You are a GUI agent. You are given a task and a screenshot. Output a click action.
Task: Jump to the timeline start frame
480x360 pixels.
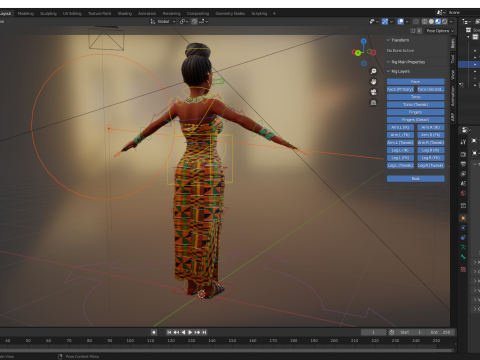[169, 332]
